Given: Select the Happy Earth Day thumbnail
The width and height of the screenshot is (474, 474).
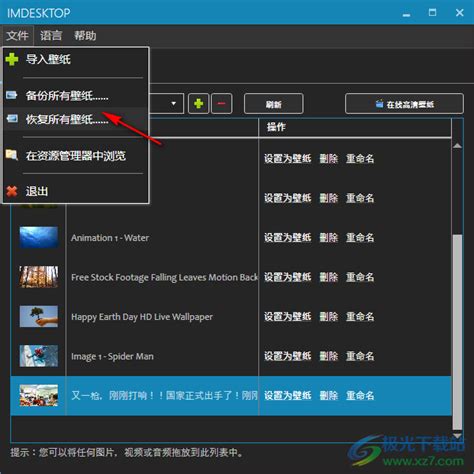Looking at the screenshot, I should coord(39,317).
